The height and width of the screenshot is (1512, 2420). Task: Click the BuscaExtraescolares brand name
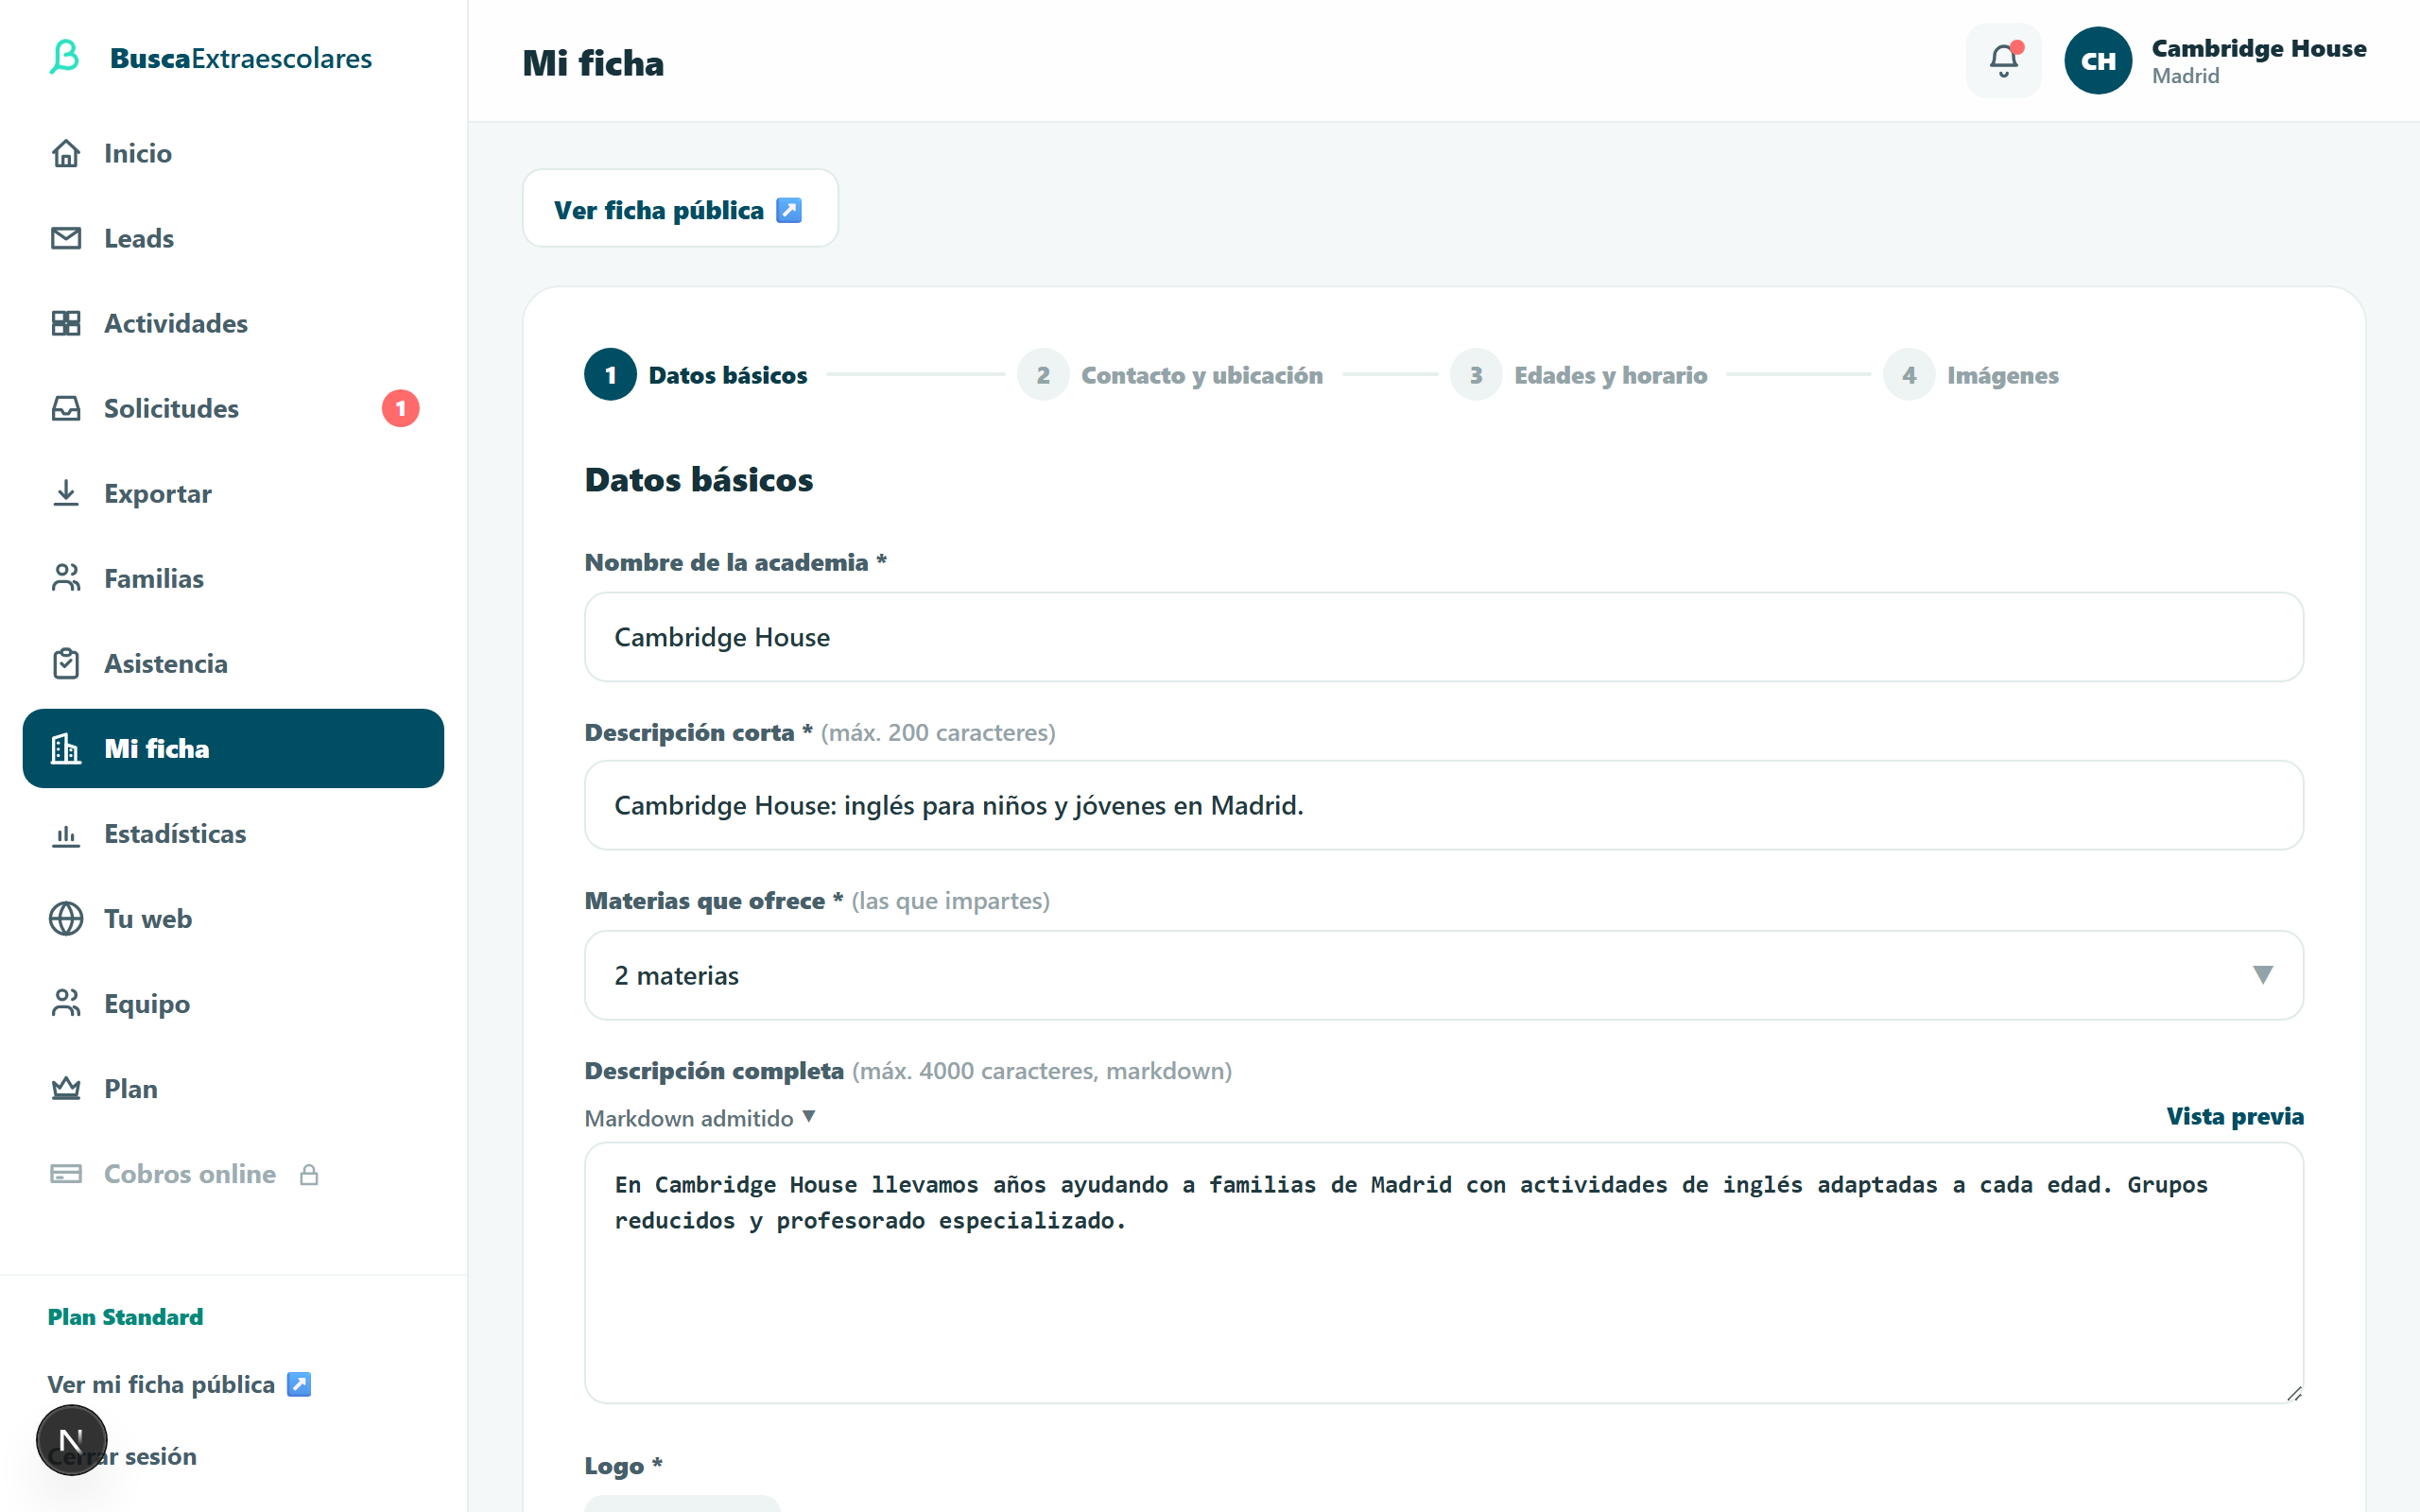pyautogui.click(x=241, y=58)
